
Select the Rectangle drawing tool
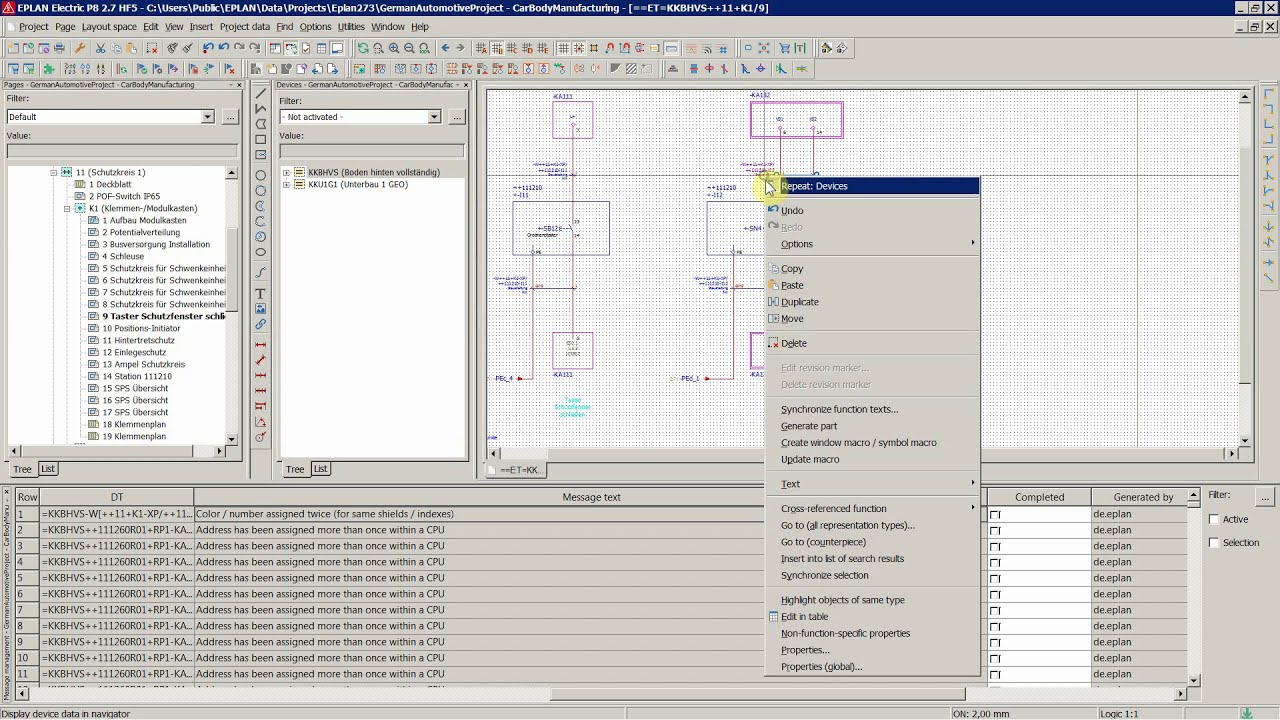pos(260,139)
